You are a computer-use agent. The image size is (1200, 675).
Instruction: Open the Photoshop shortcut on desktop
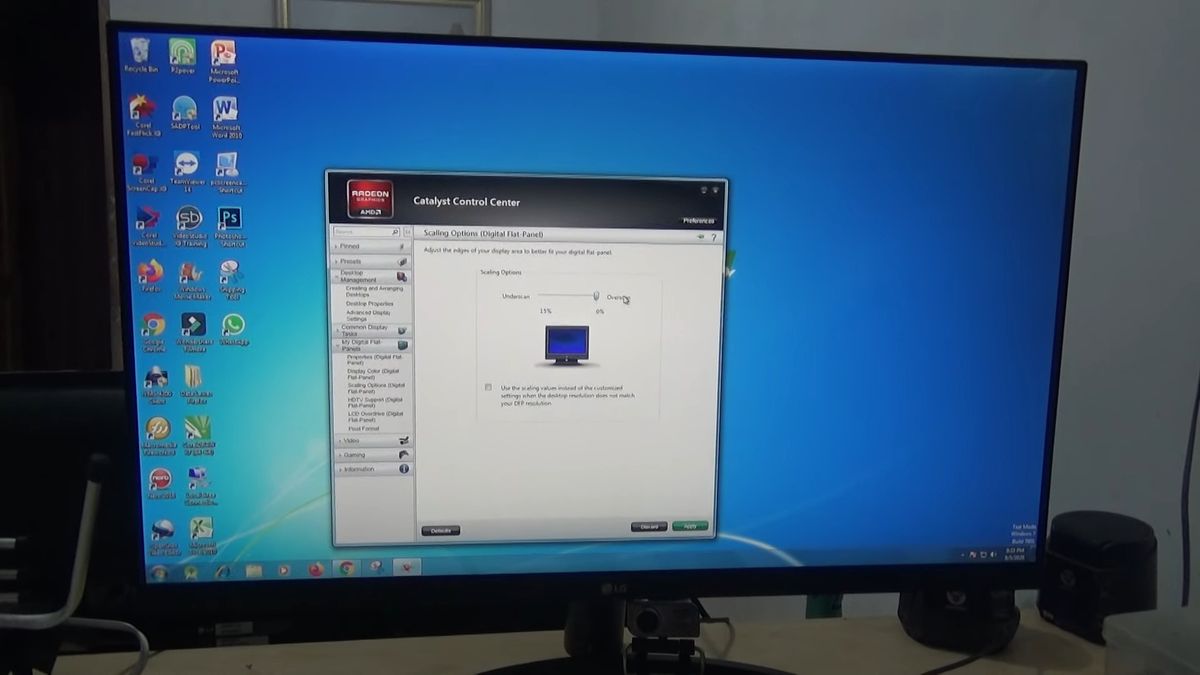(x=231, y=226)
